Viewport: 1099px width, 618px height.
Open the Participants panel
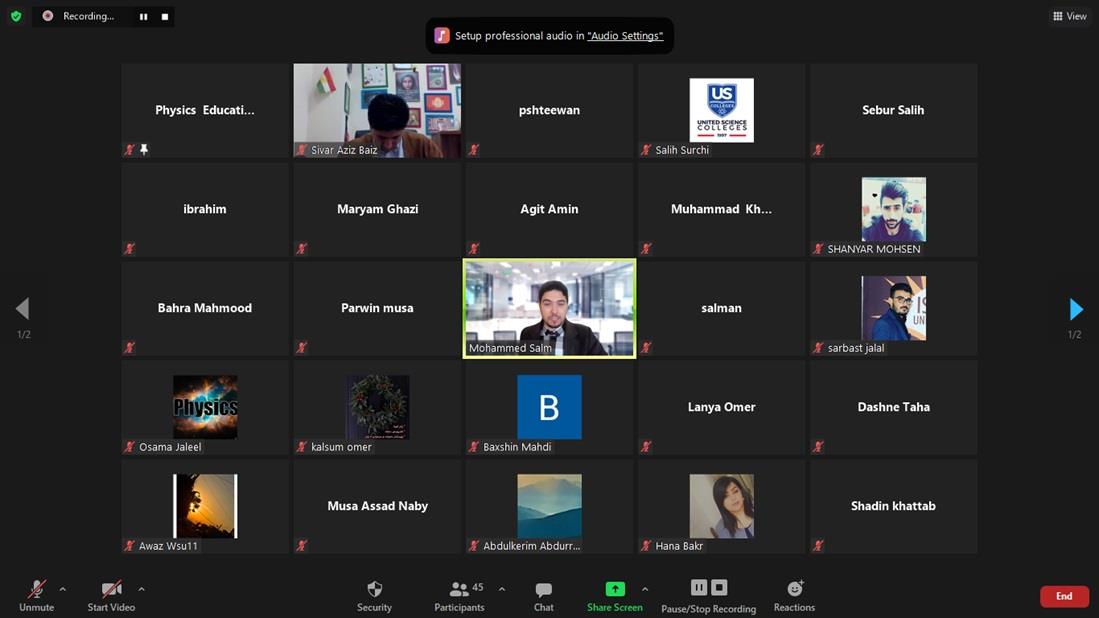[459, 595]
